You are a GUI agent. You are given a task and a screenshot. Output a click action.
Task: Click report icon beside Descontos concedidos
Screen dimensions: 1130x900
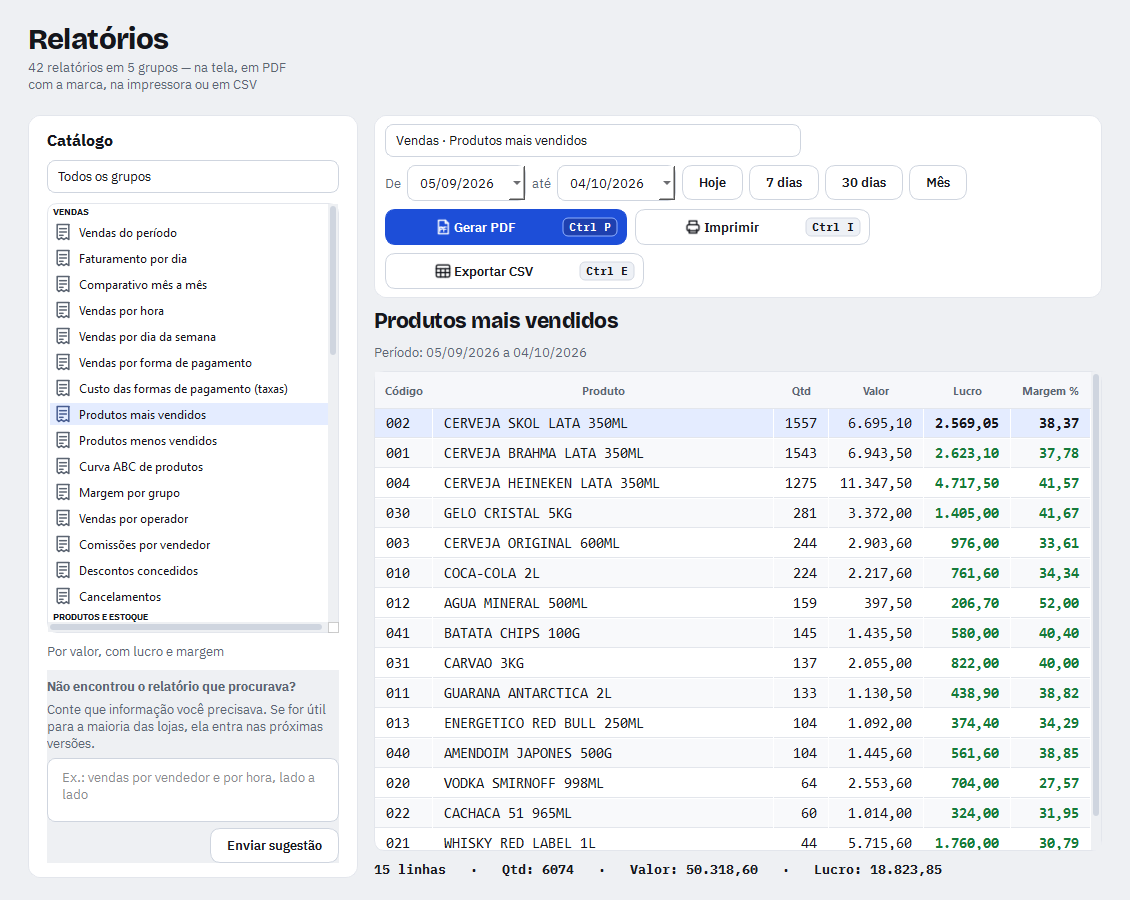tap(63, 571)
